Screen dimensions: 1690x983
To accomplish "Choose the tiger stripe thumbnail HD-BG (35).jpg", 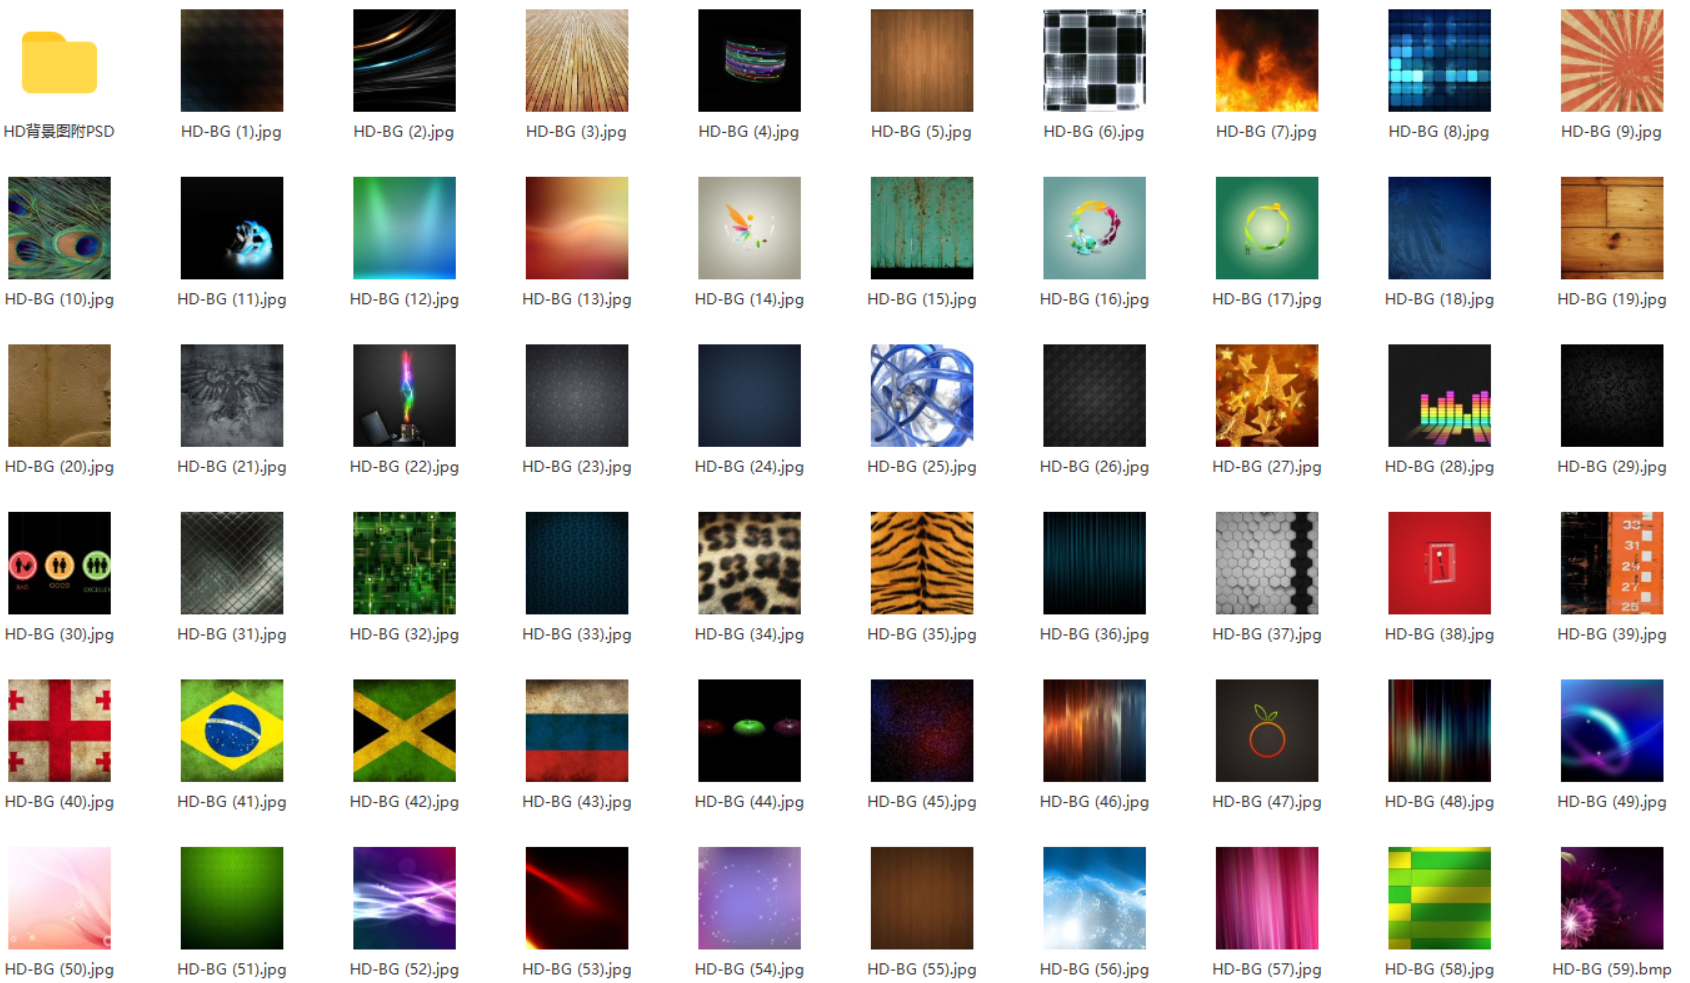I will click(x=921, y=563).
